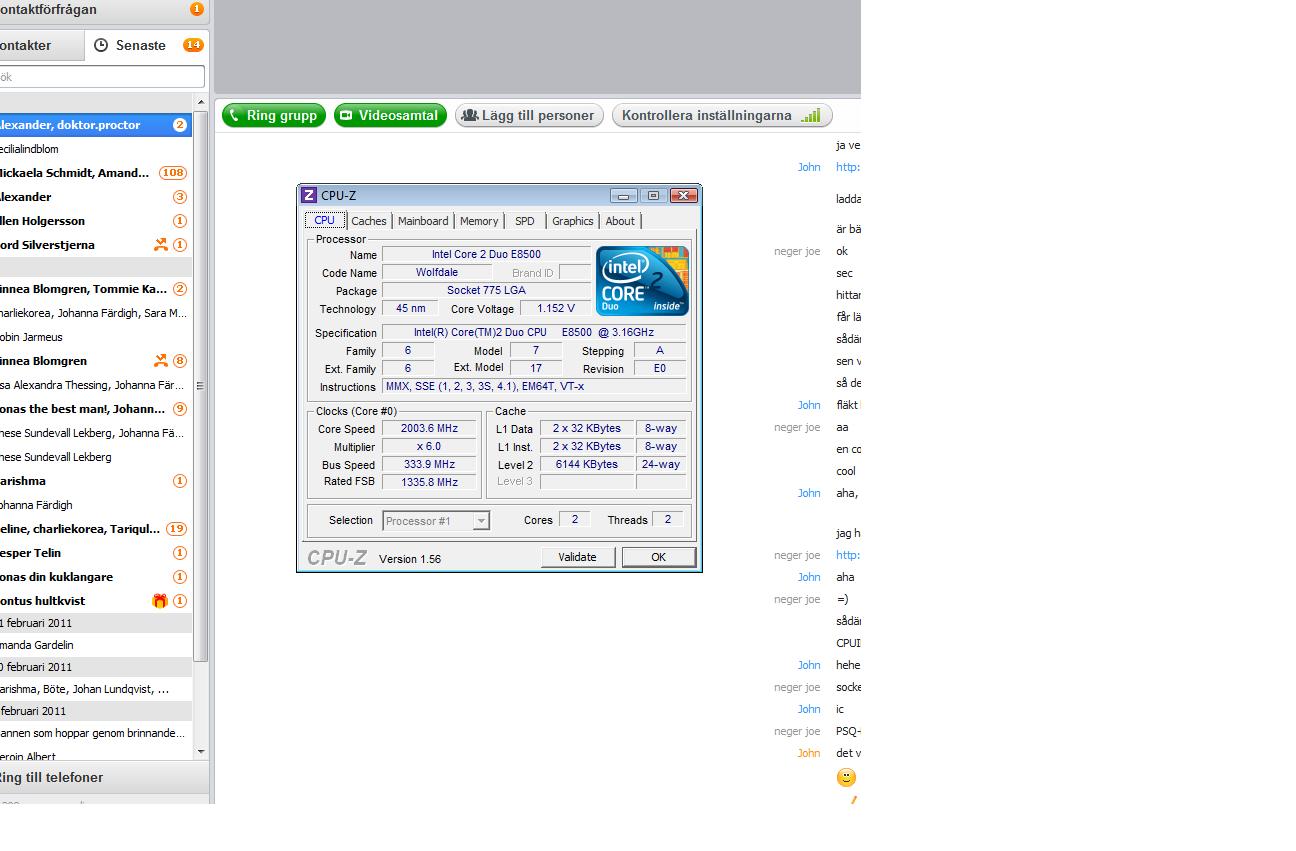Click the smiley emoticon in the chat
The image size is (1296, 851).
[846, 777]
